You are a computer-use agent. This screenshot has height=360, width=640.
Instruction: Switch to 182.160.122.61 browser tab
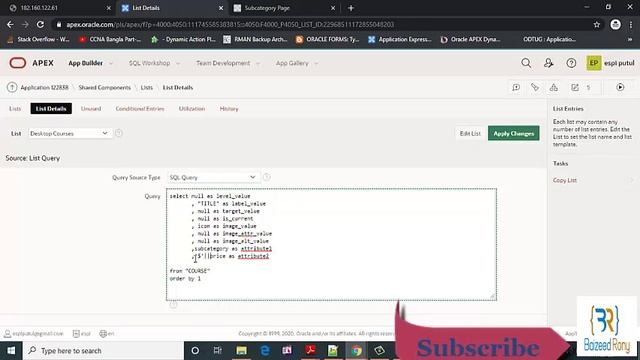point(60,8)
